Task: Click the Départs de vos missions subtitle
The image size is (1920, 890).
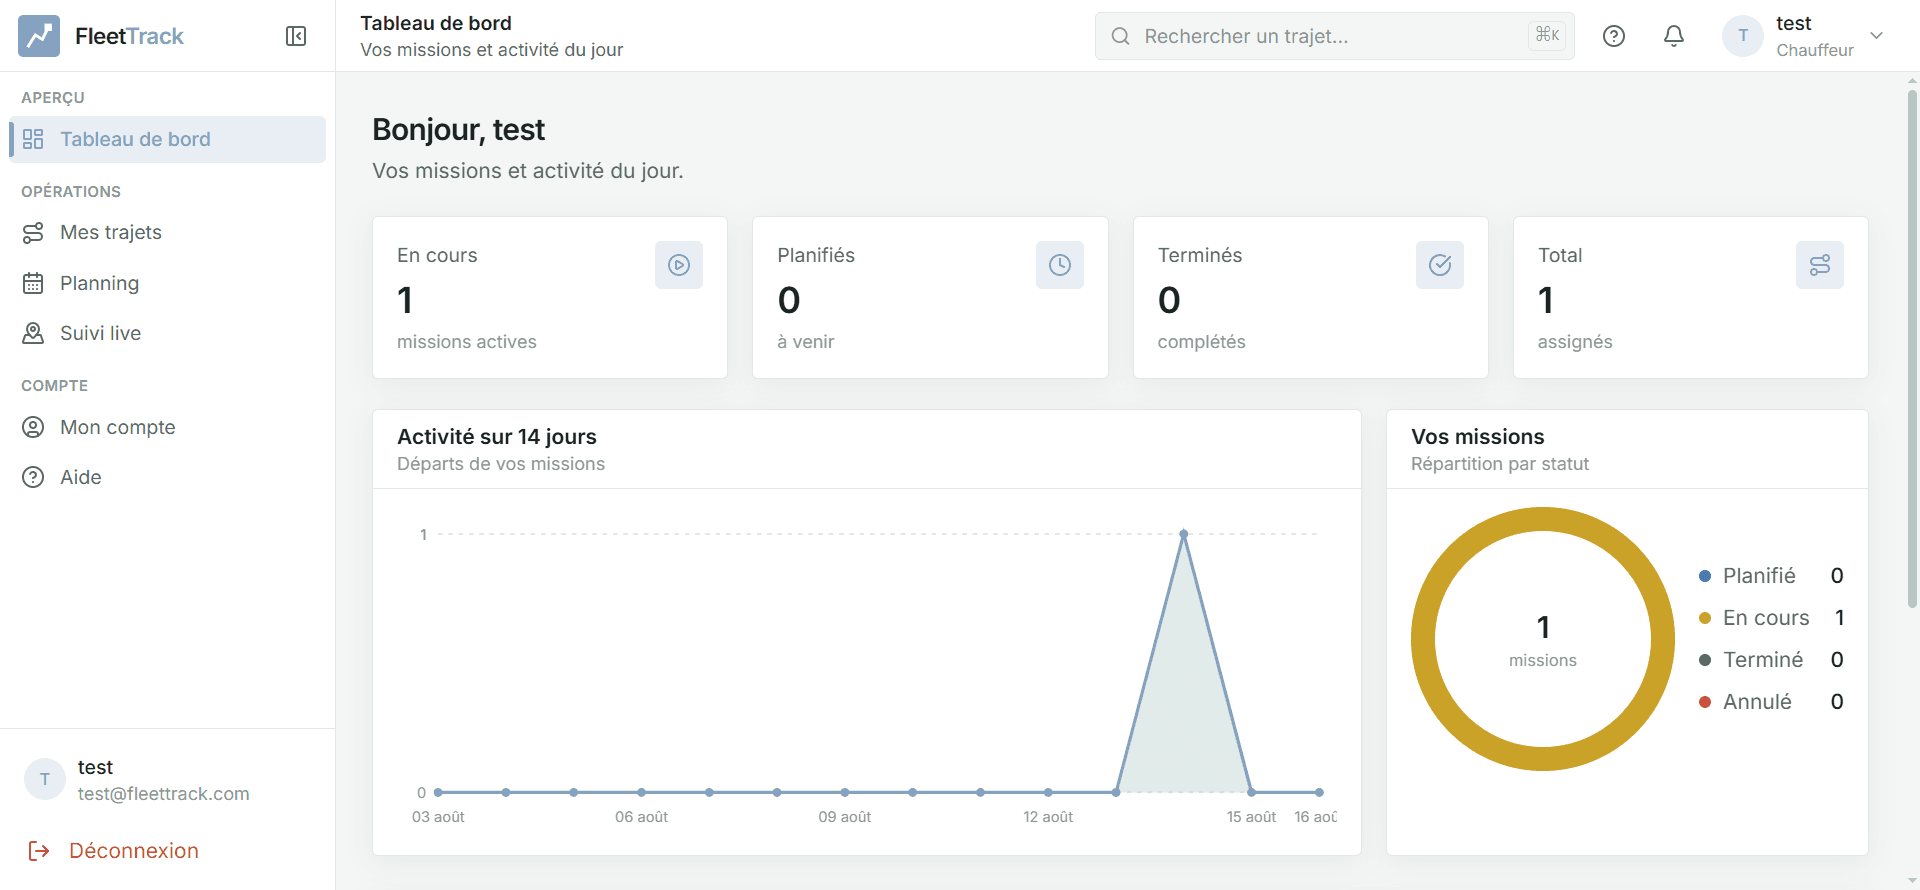Action: 501,464
